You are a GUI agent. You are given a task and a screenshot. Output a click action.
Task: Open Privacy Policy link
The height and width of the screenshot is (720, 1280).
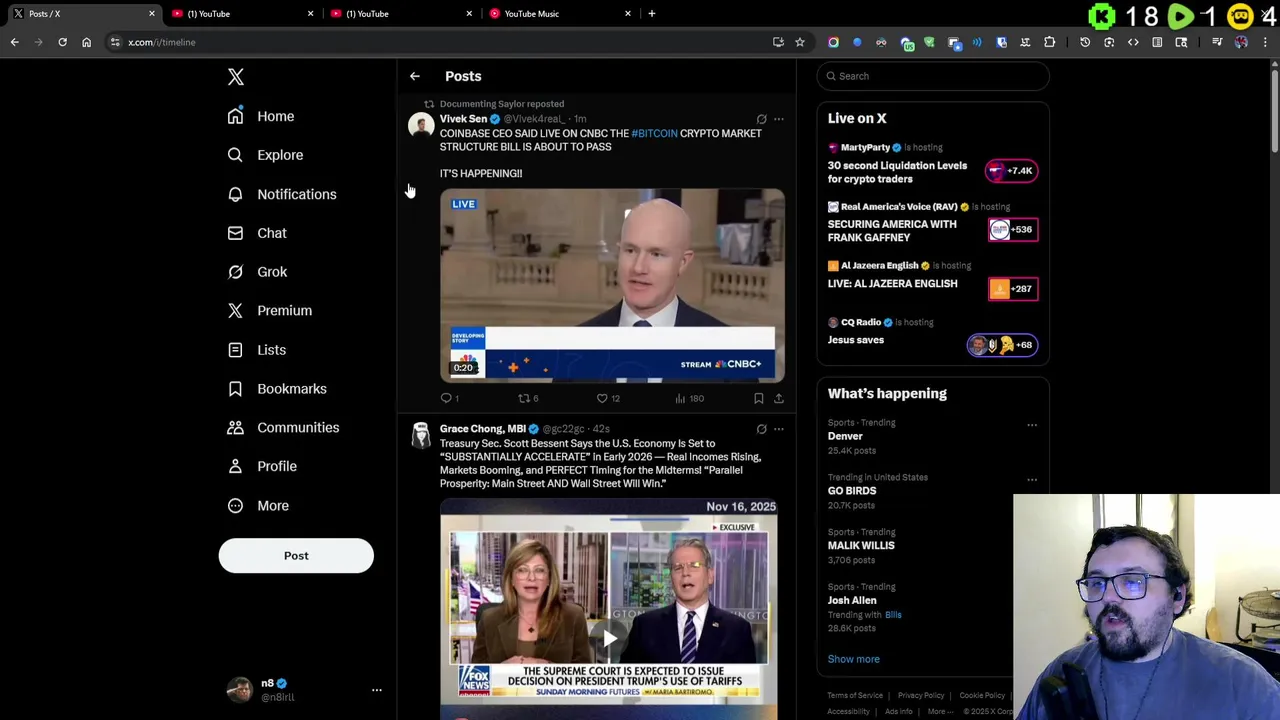coord(921,695)
